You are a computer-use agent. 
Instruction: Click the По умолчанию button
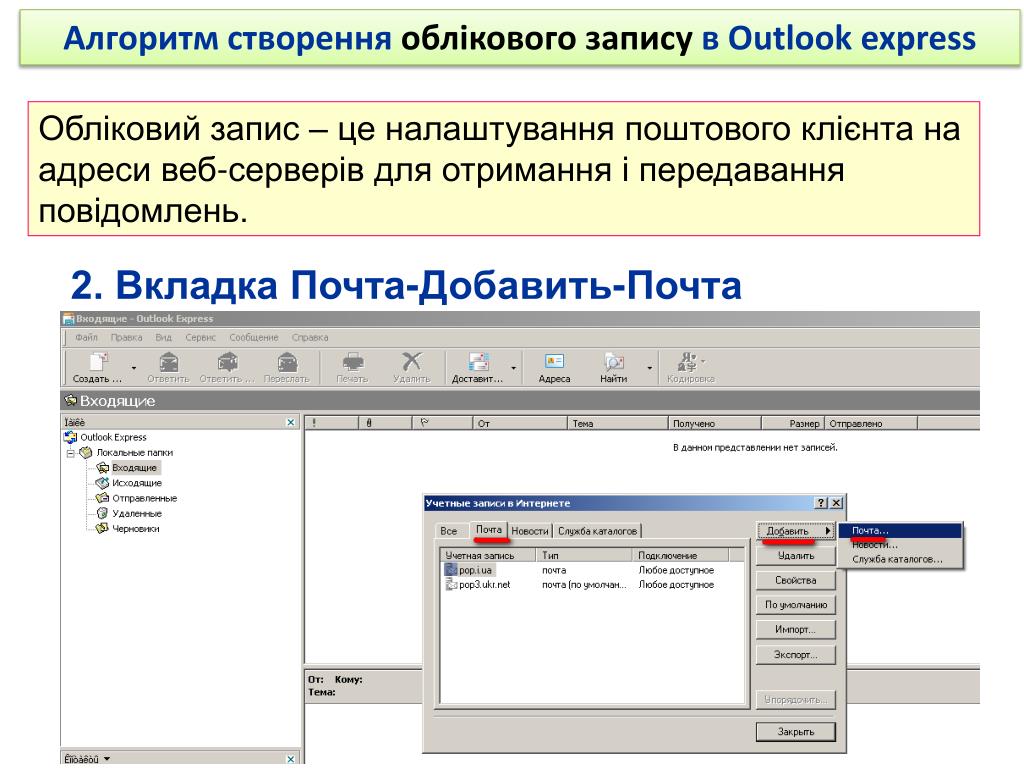[795, 605]
